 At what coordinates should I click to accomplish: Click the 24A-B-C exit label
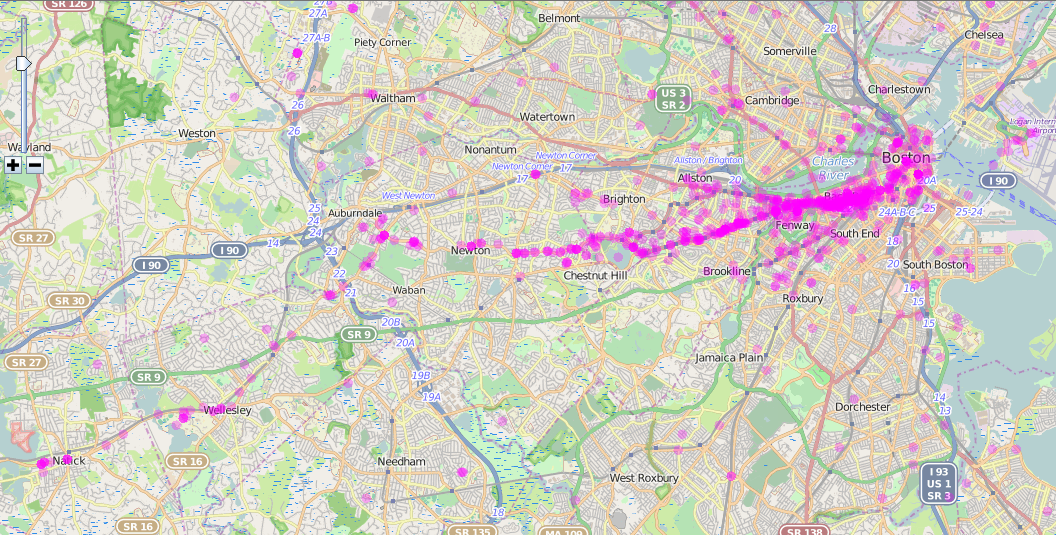pos(897,212)
